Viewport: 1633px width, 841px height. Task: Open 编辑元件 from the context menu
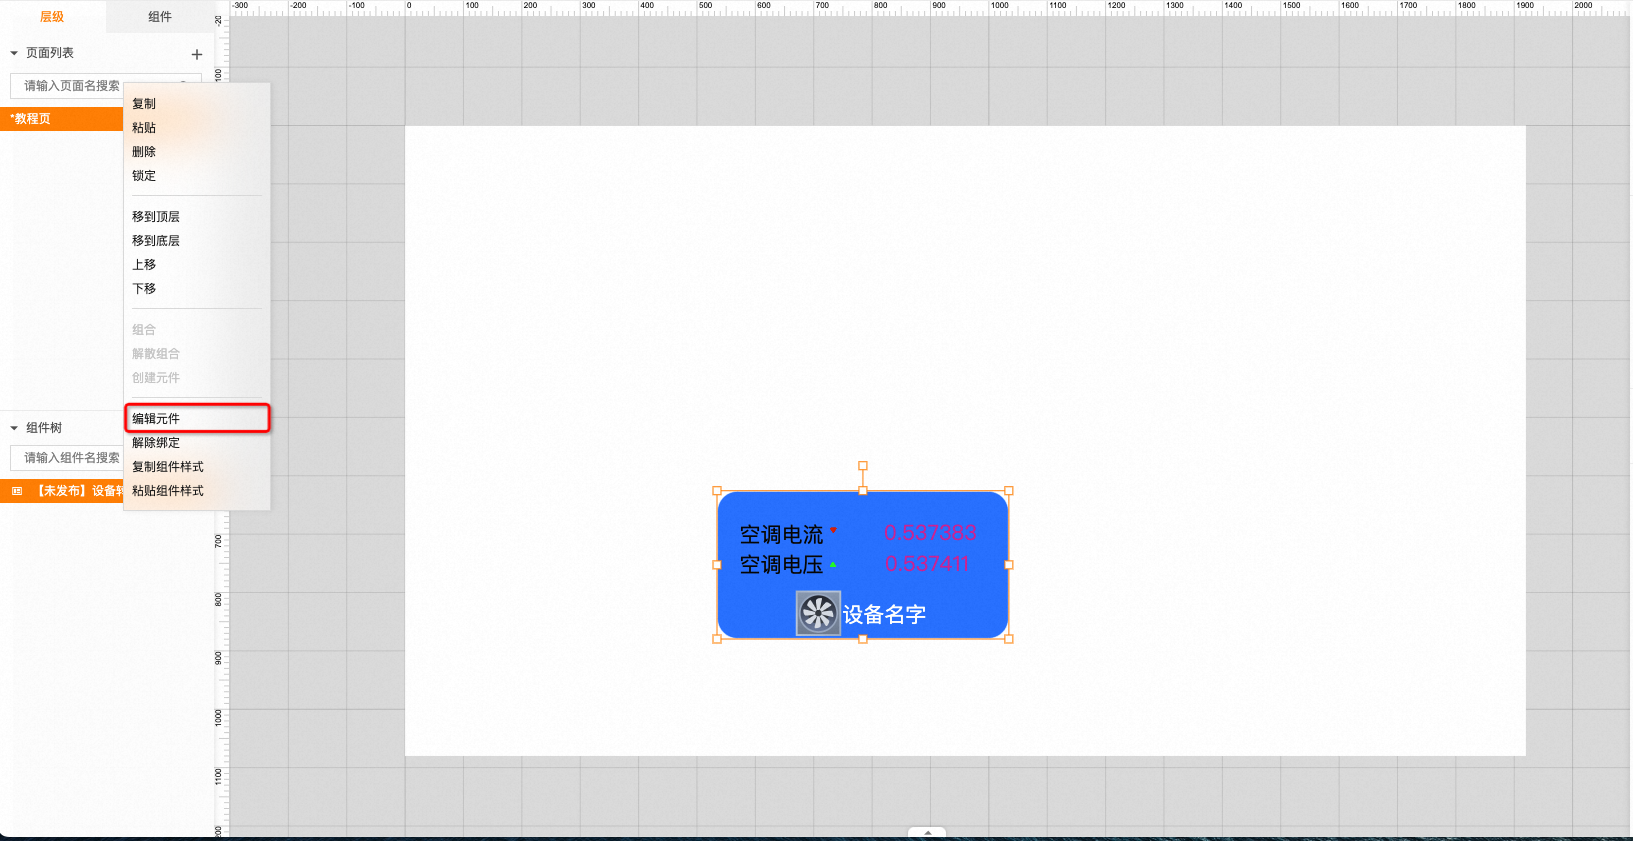click(197, 418)
